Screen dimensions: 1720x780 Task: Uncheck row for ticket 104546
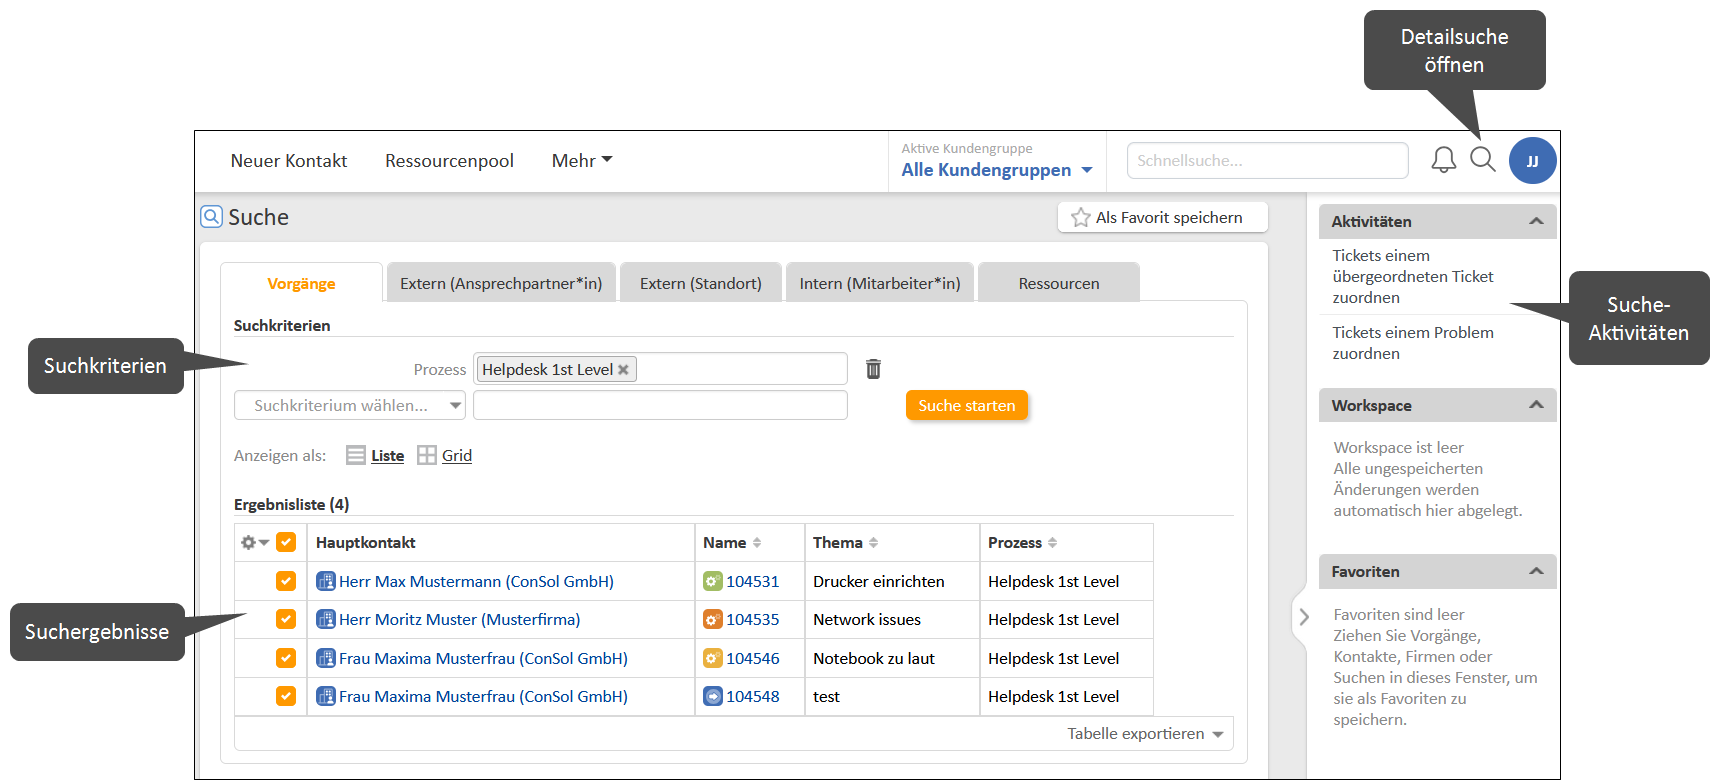[x=286, y=658]
